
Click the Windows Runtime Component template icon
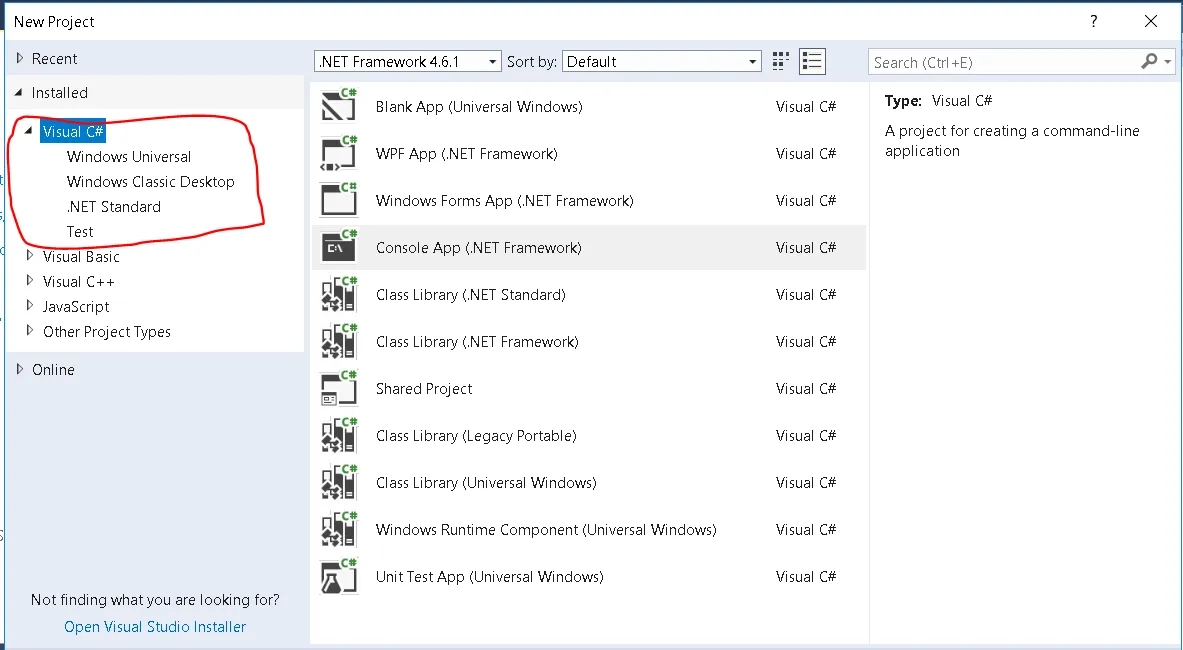pos(339,529)
